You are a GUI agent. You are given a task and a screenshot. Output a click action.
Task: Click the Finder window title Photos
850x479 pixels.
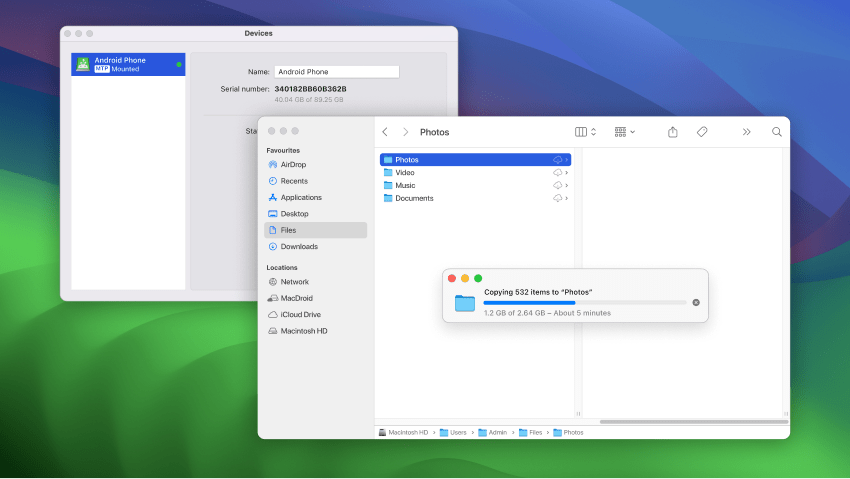pyautogui.click(x=435, y=132)
